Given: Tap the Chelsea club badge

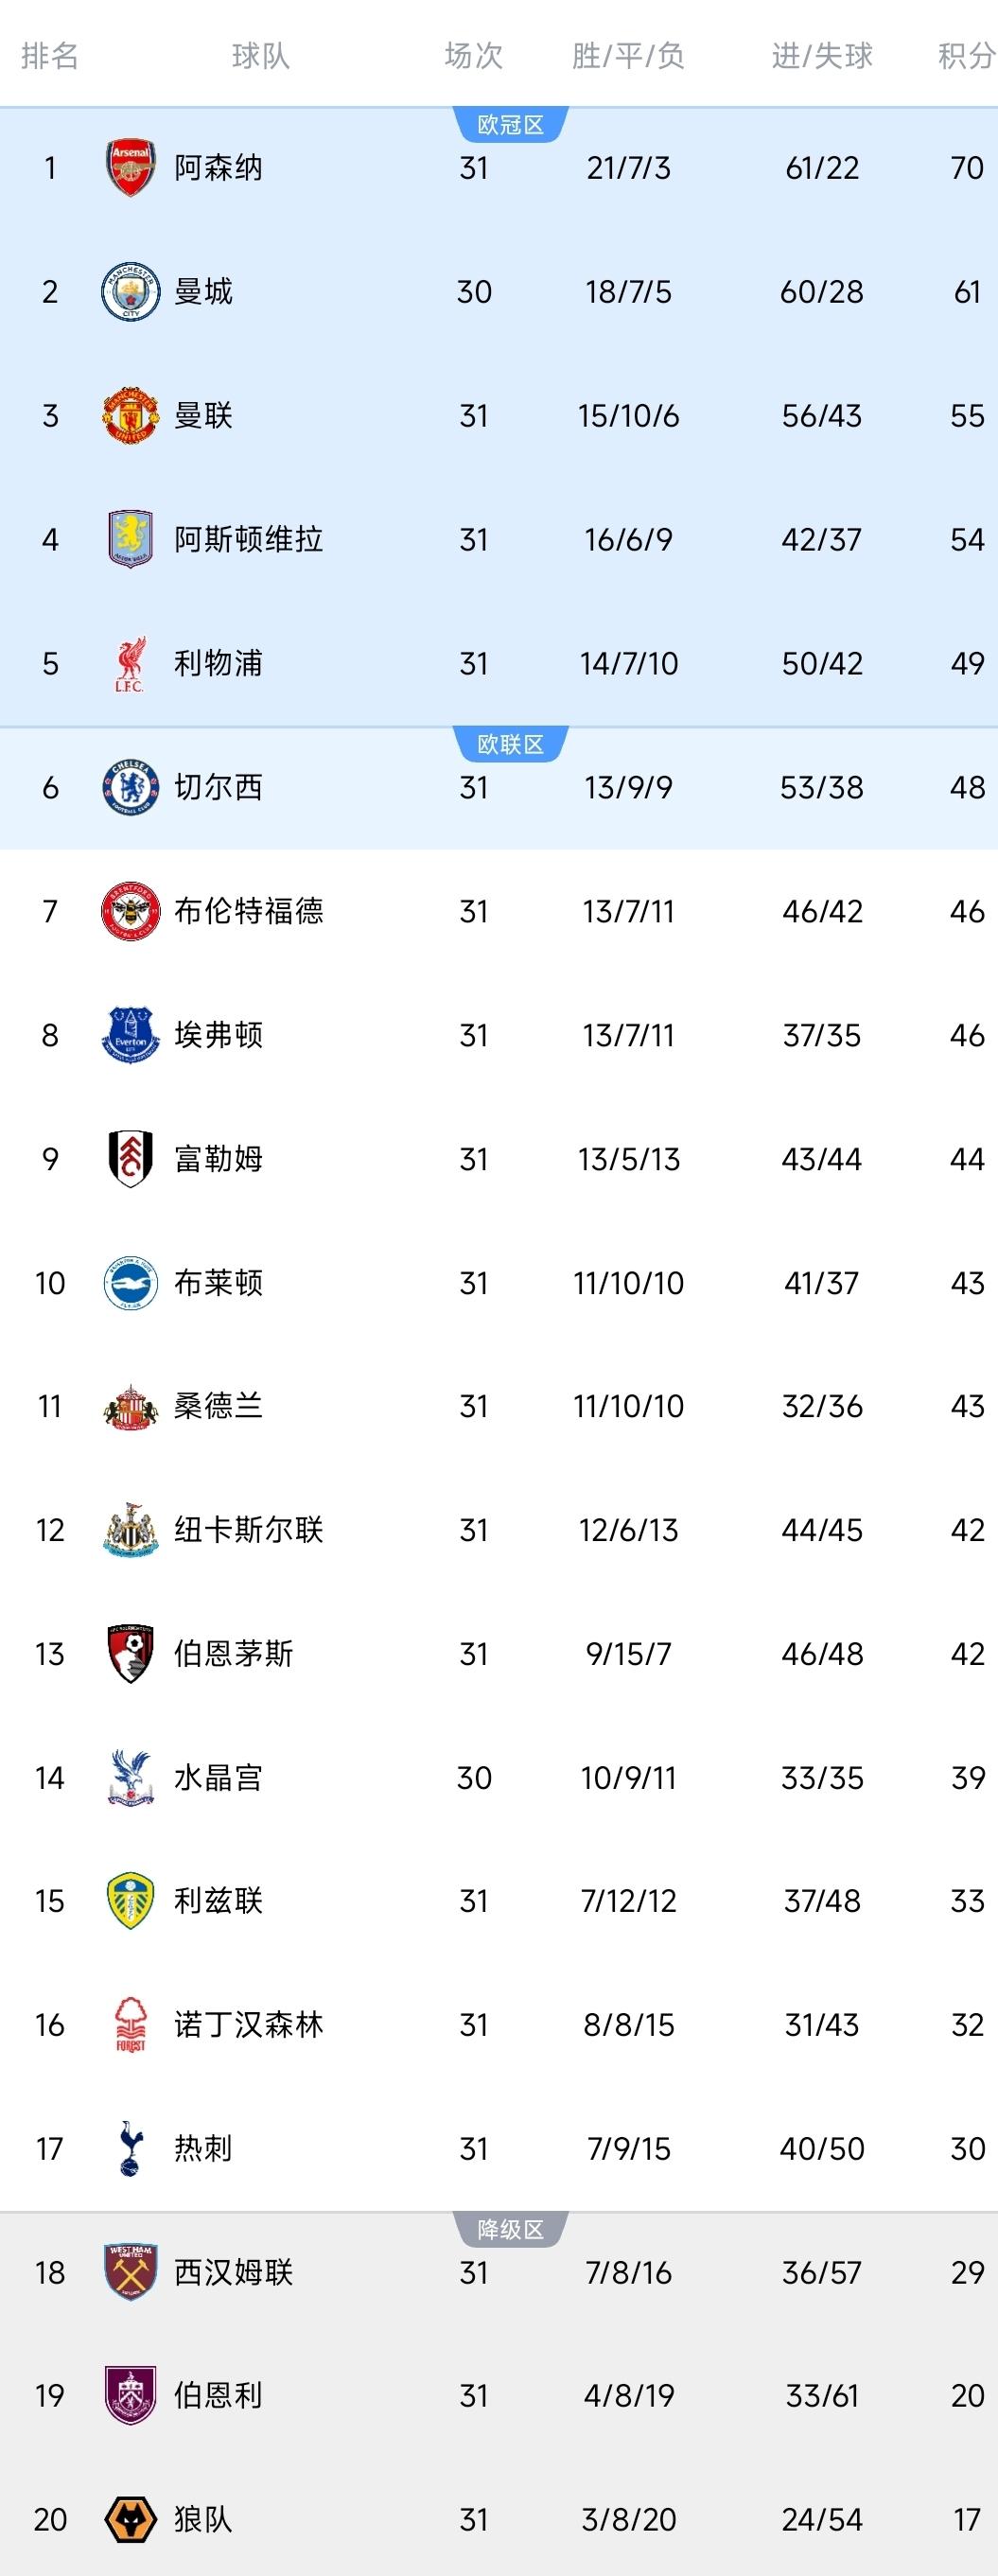Looking at the screenshot, I should [x=130, y=788].
